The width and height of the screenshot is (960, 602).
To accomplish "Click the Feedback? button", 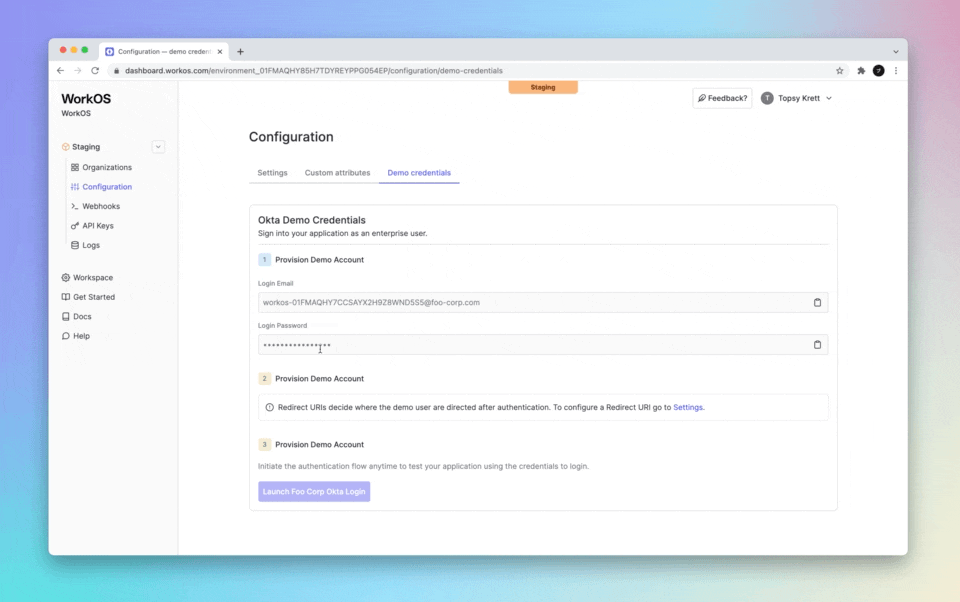I will [x=722, y=98].
